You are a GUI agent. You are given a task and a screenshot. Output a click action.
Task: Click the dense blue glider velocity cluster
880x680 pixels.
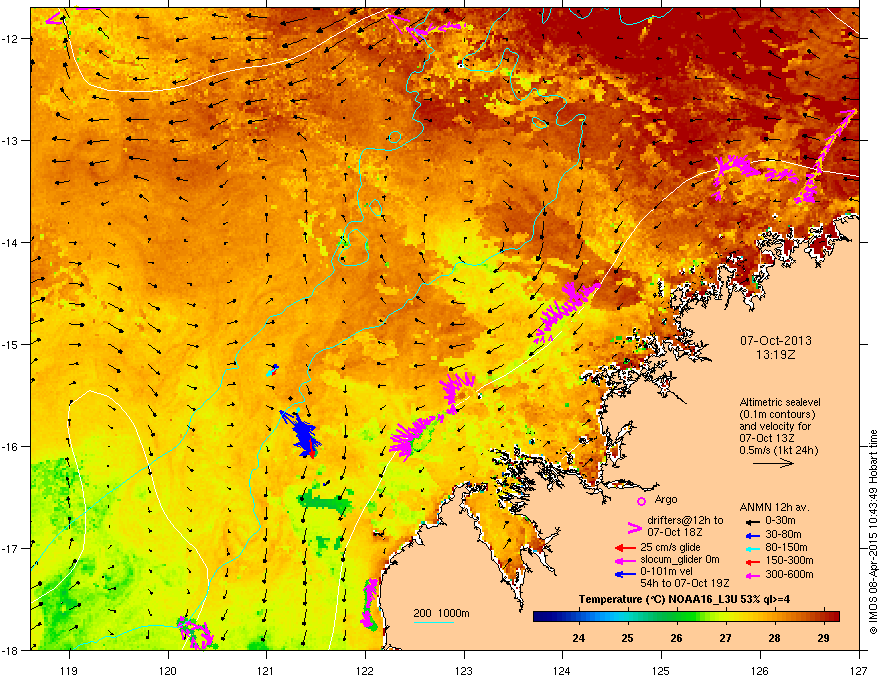click(304, 433)
